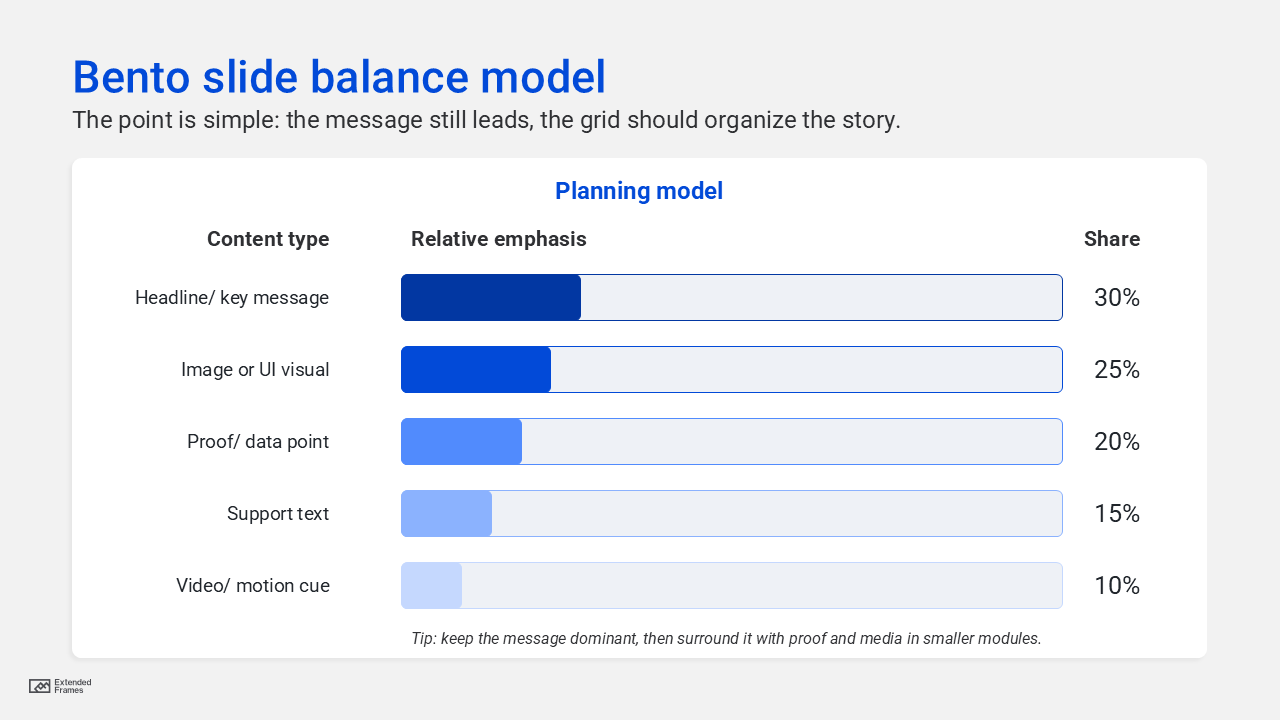This screenshot has width=1280, height=720.
Task: Click the subtitle starting 'The point is simple'
Action: pos(486,120)
